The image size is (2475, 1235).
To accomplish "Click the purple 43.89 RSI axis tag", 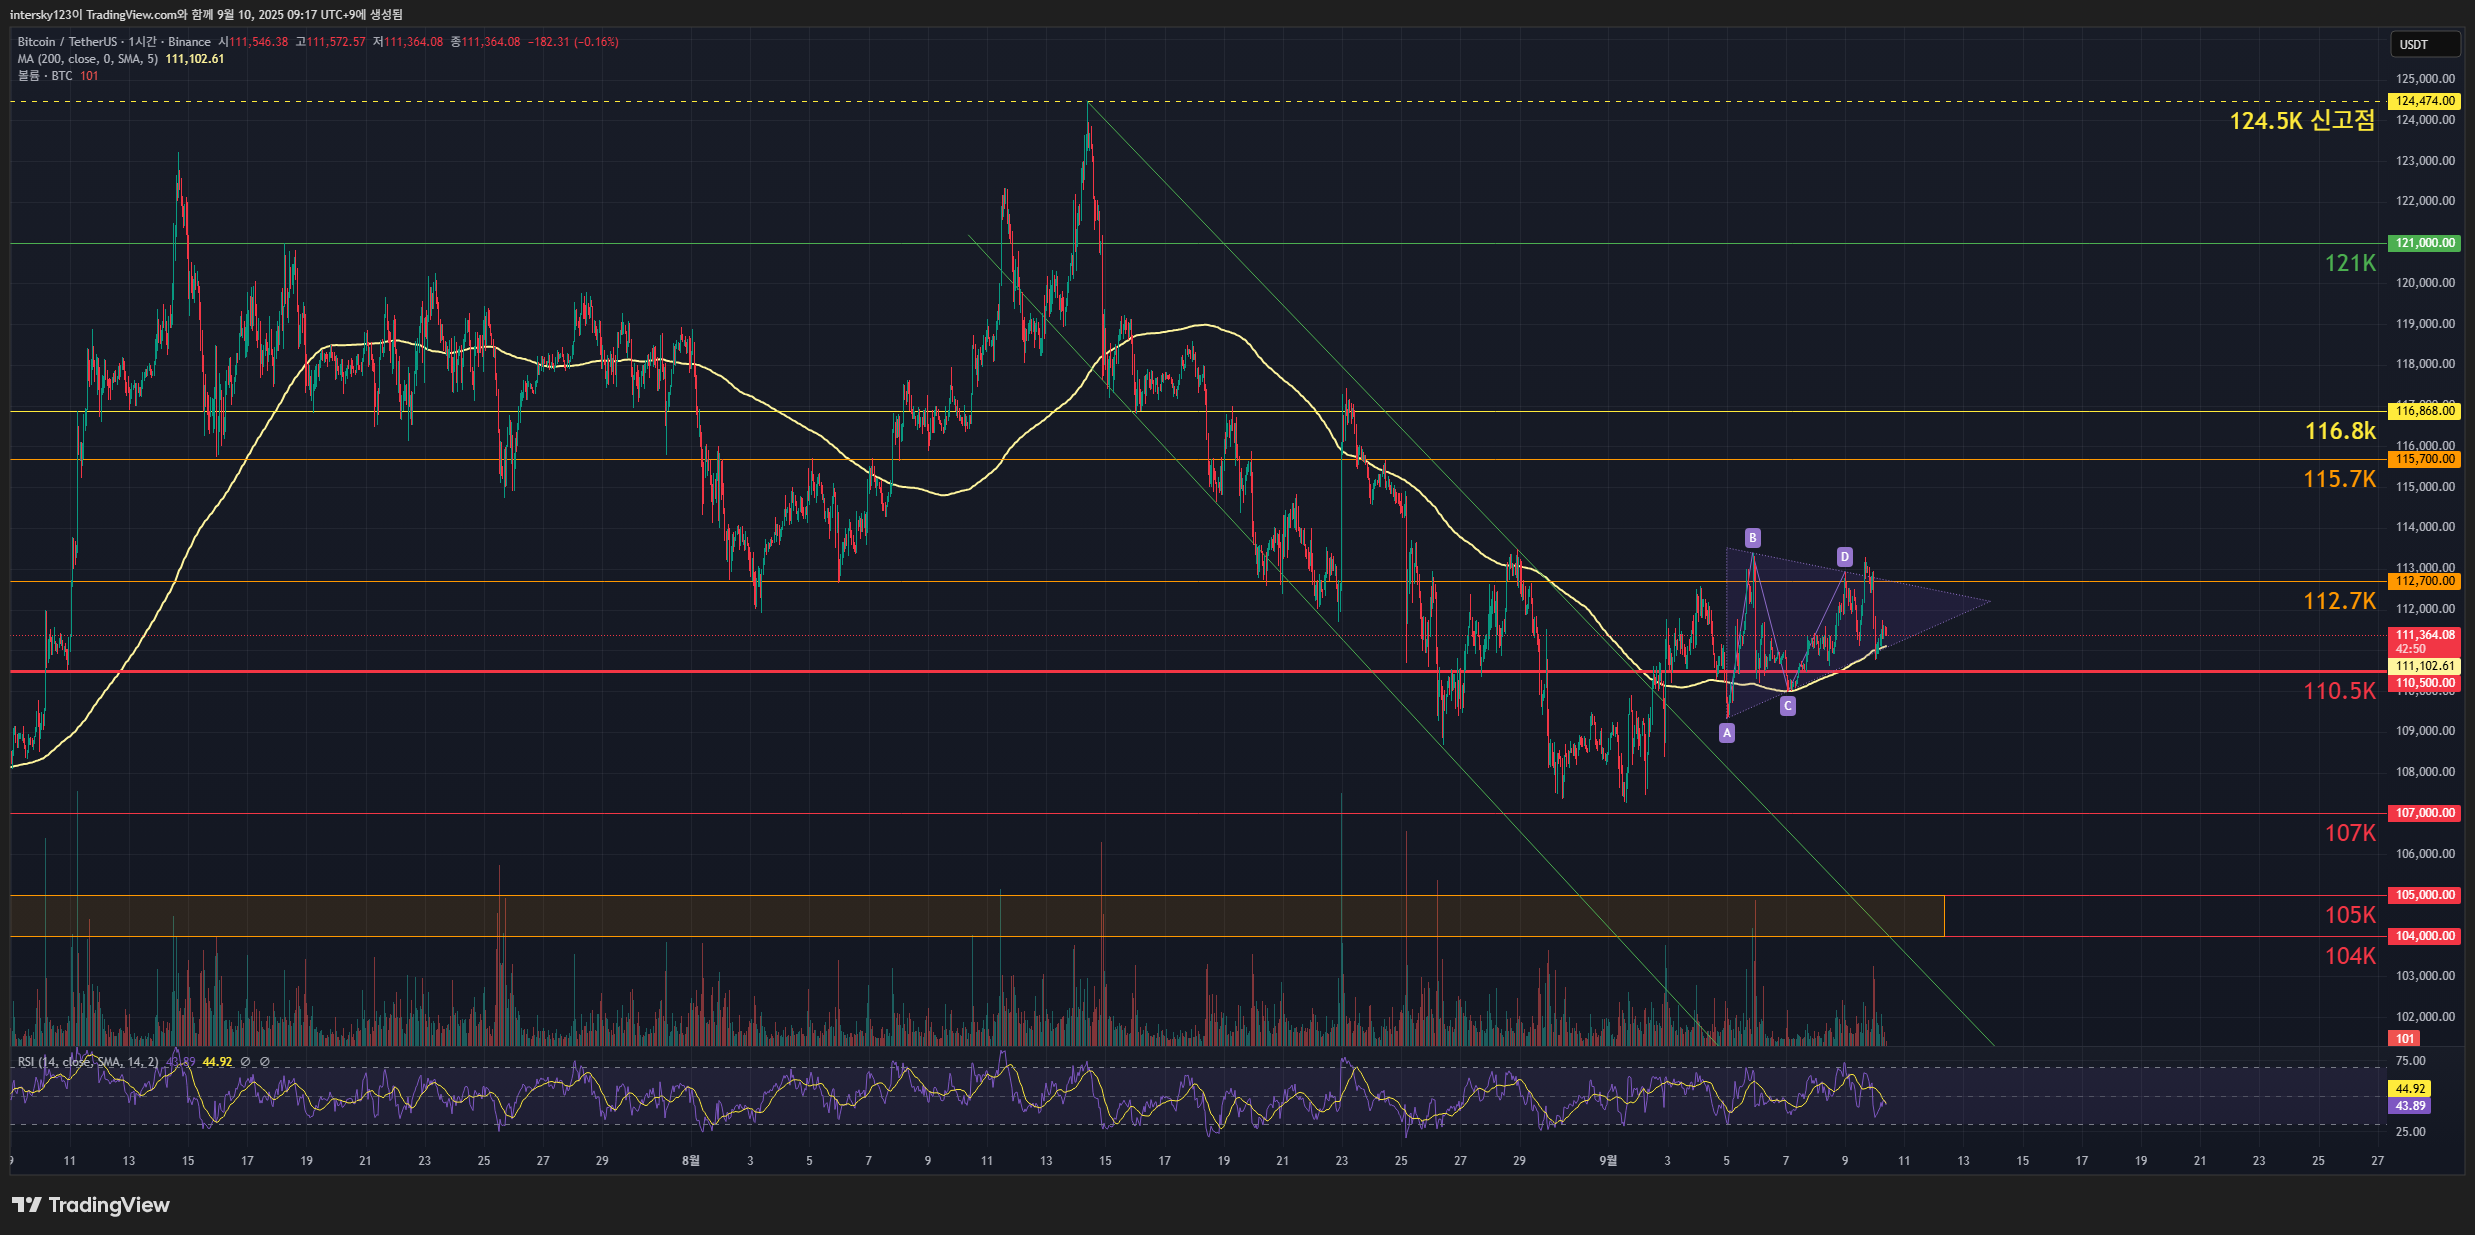I will coord(2409,1106).
